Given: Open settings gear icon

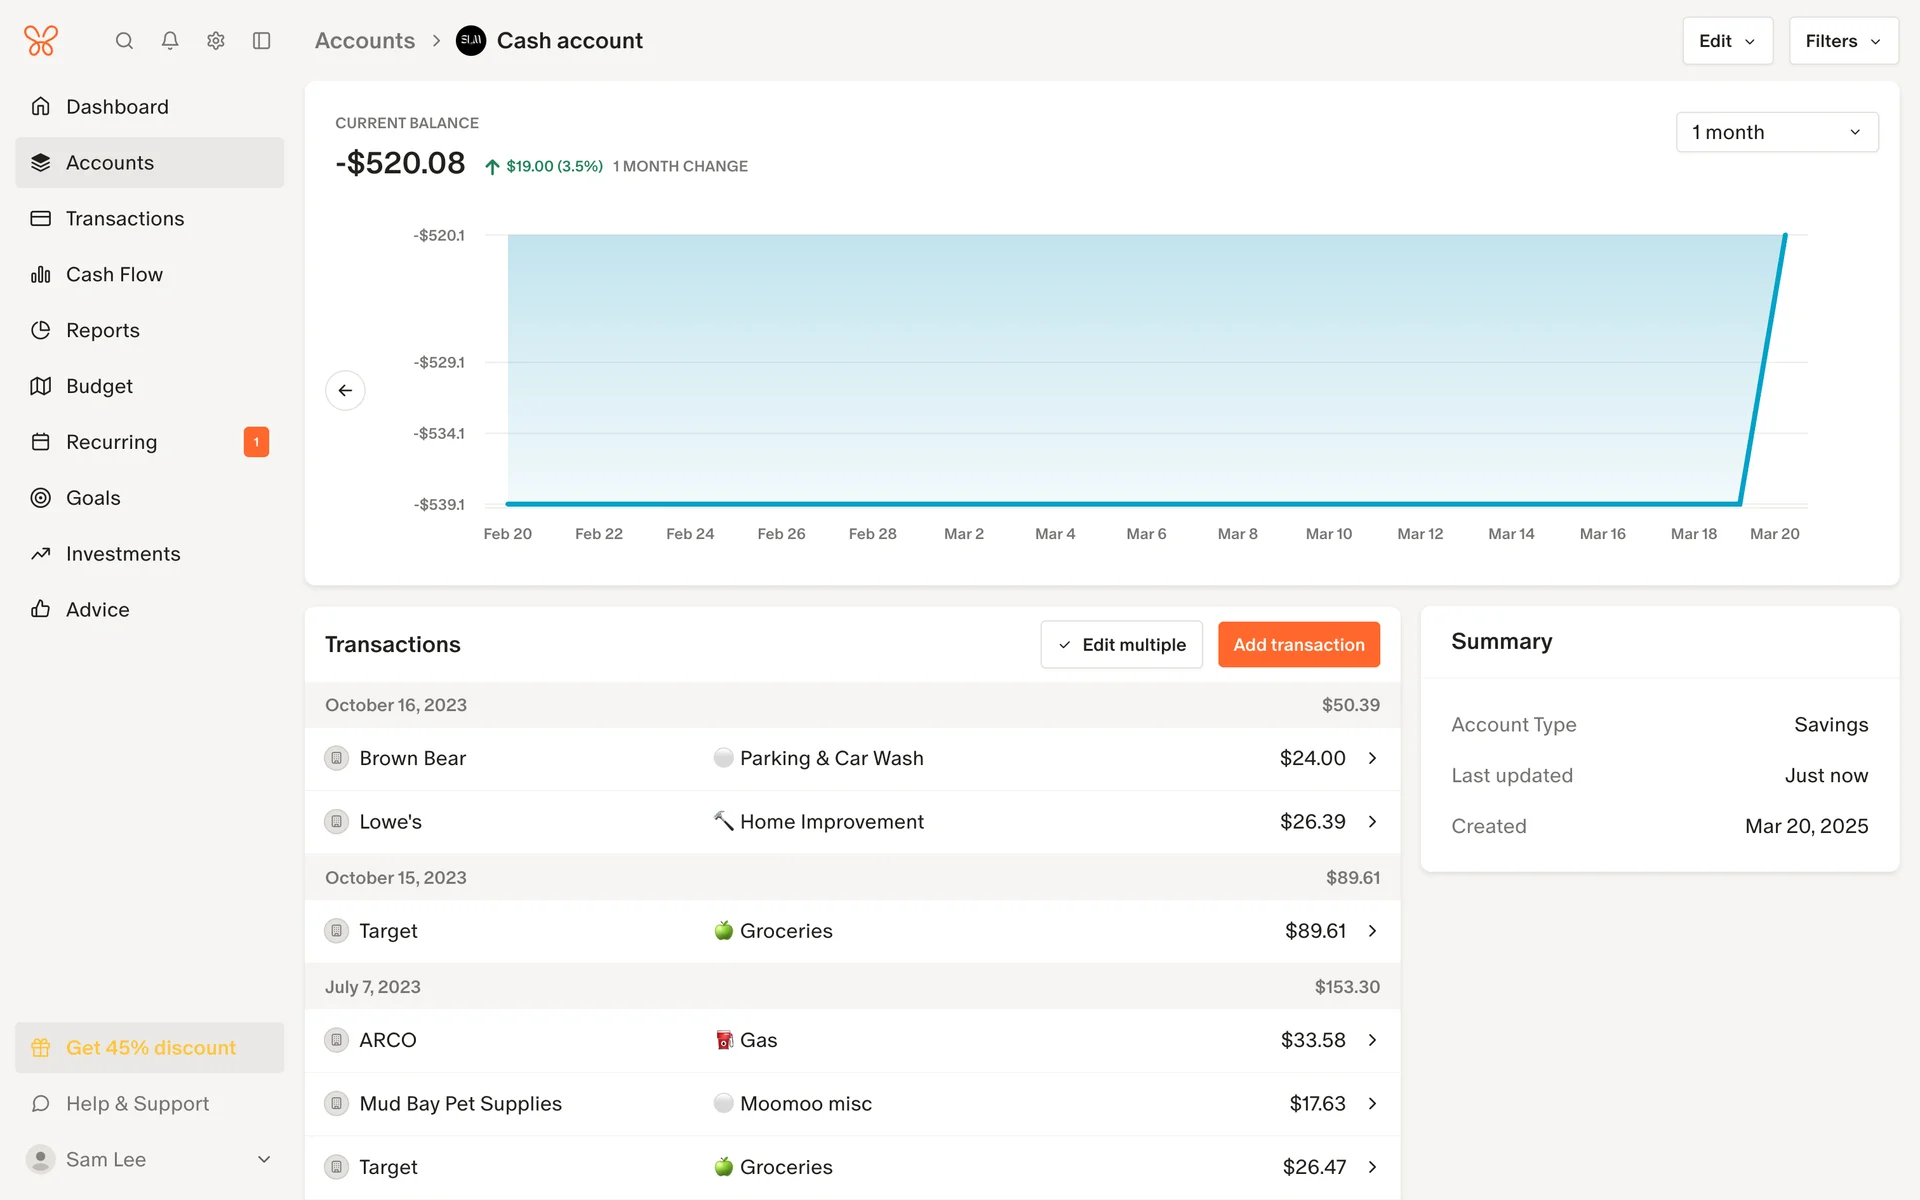Looking at the screenshot, I should coord(216,41).
